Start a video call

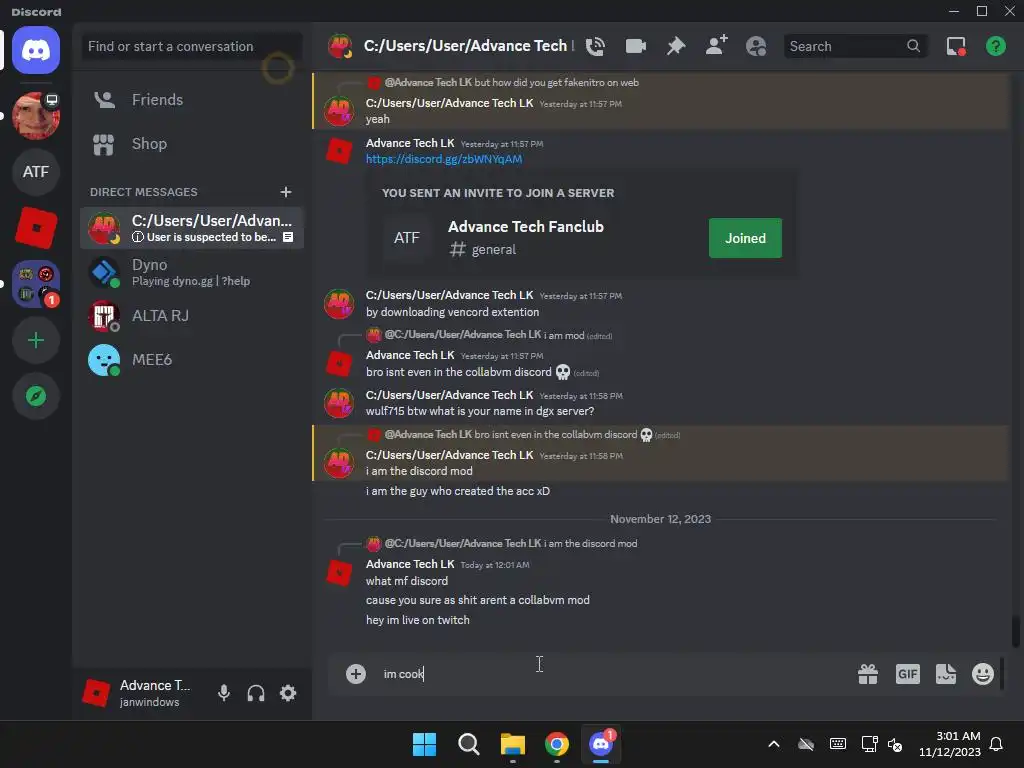click(635, 46)
